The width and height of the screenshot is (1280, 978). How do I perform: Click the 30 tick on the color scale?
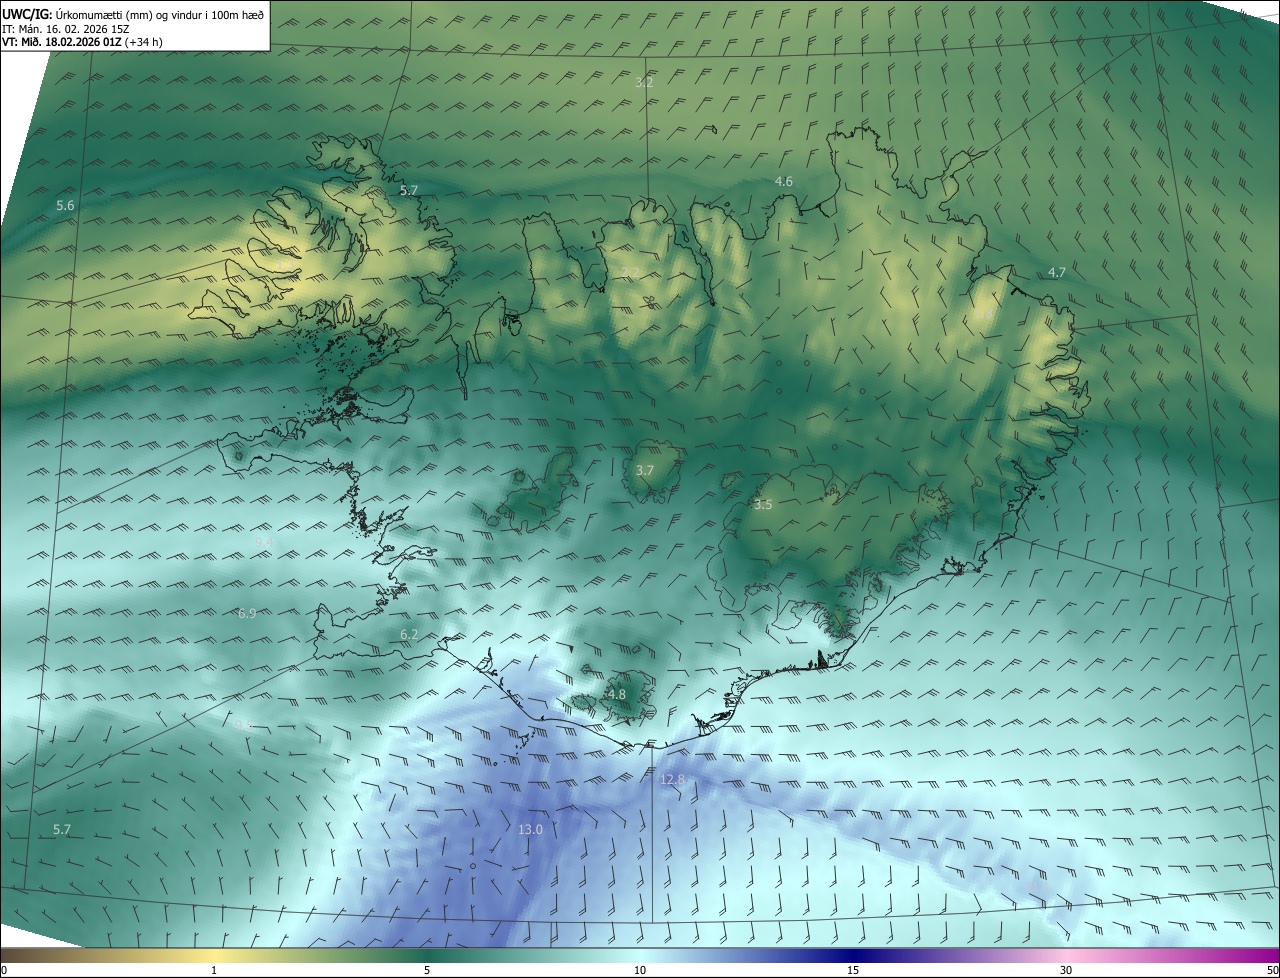coord(1066,970)
